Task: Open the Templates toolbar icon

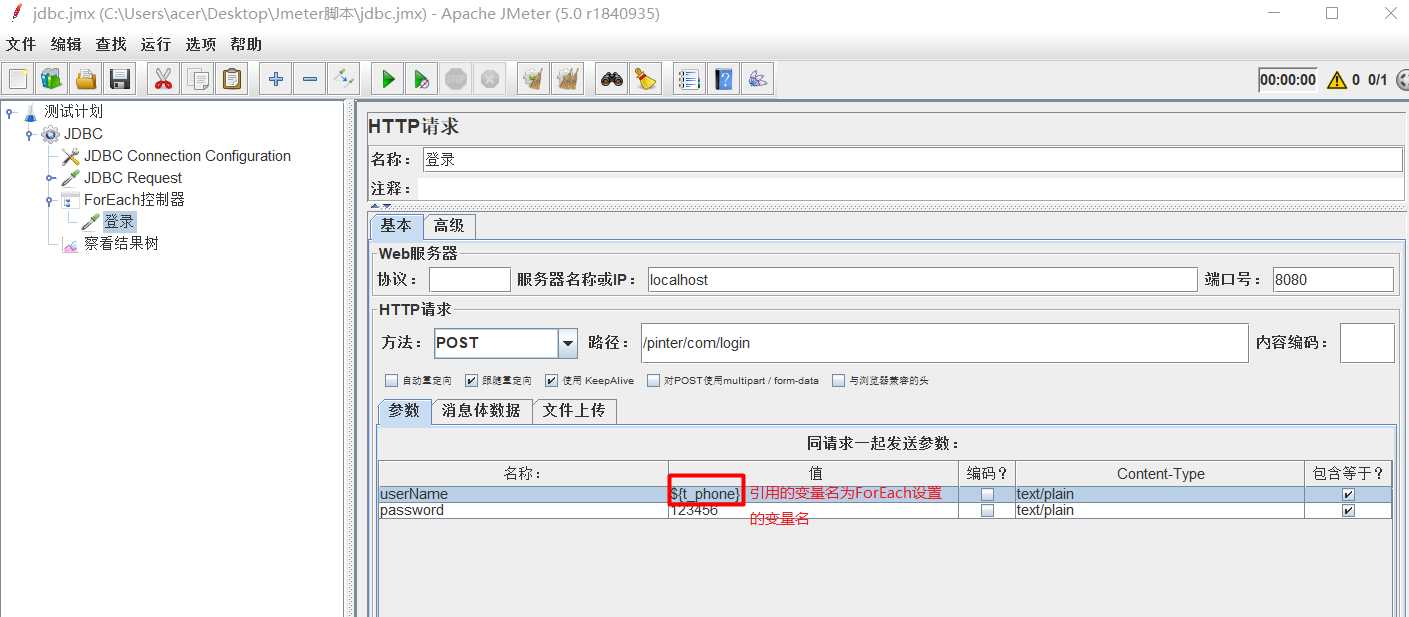Action: tap(51, 79)
